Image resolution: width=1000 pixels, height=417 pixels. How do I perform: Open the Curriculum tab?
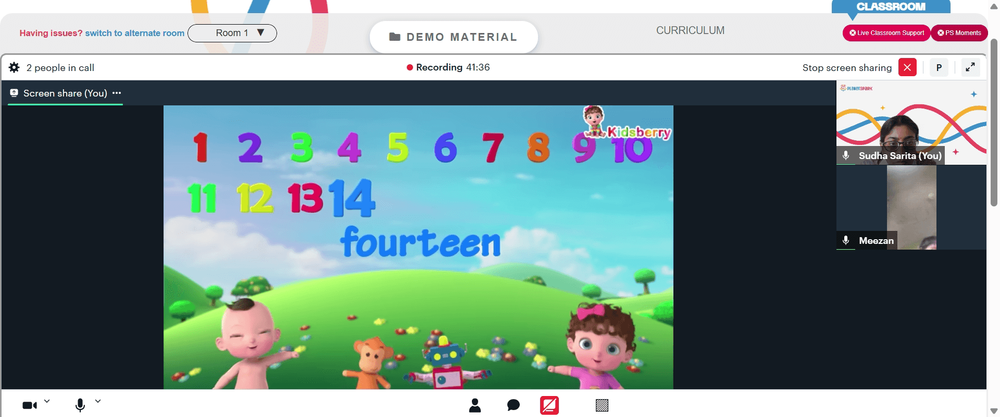point(690,31)
